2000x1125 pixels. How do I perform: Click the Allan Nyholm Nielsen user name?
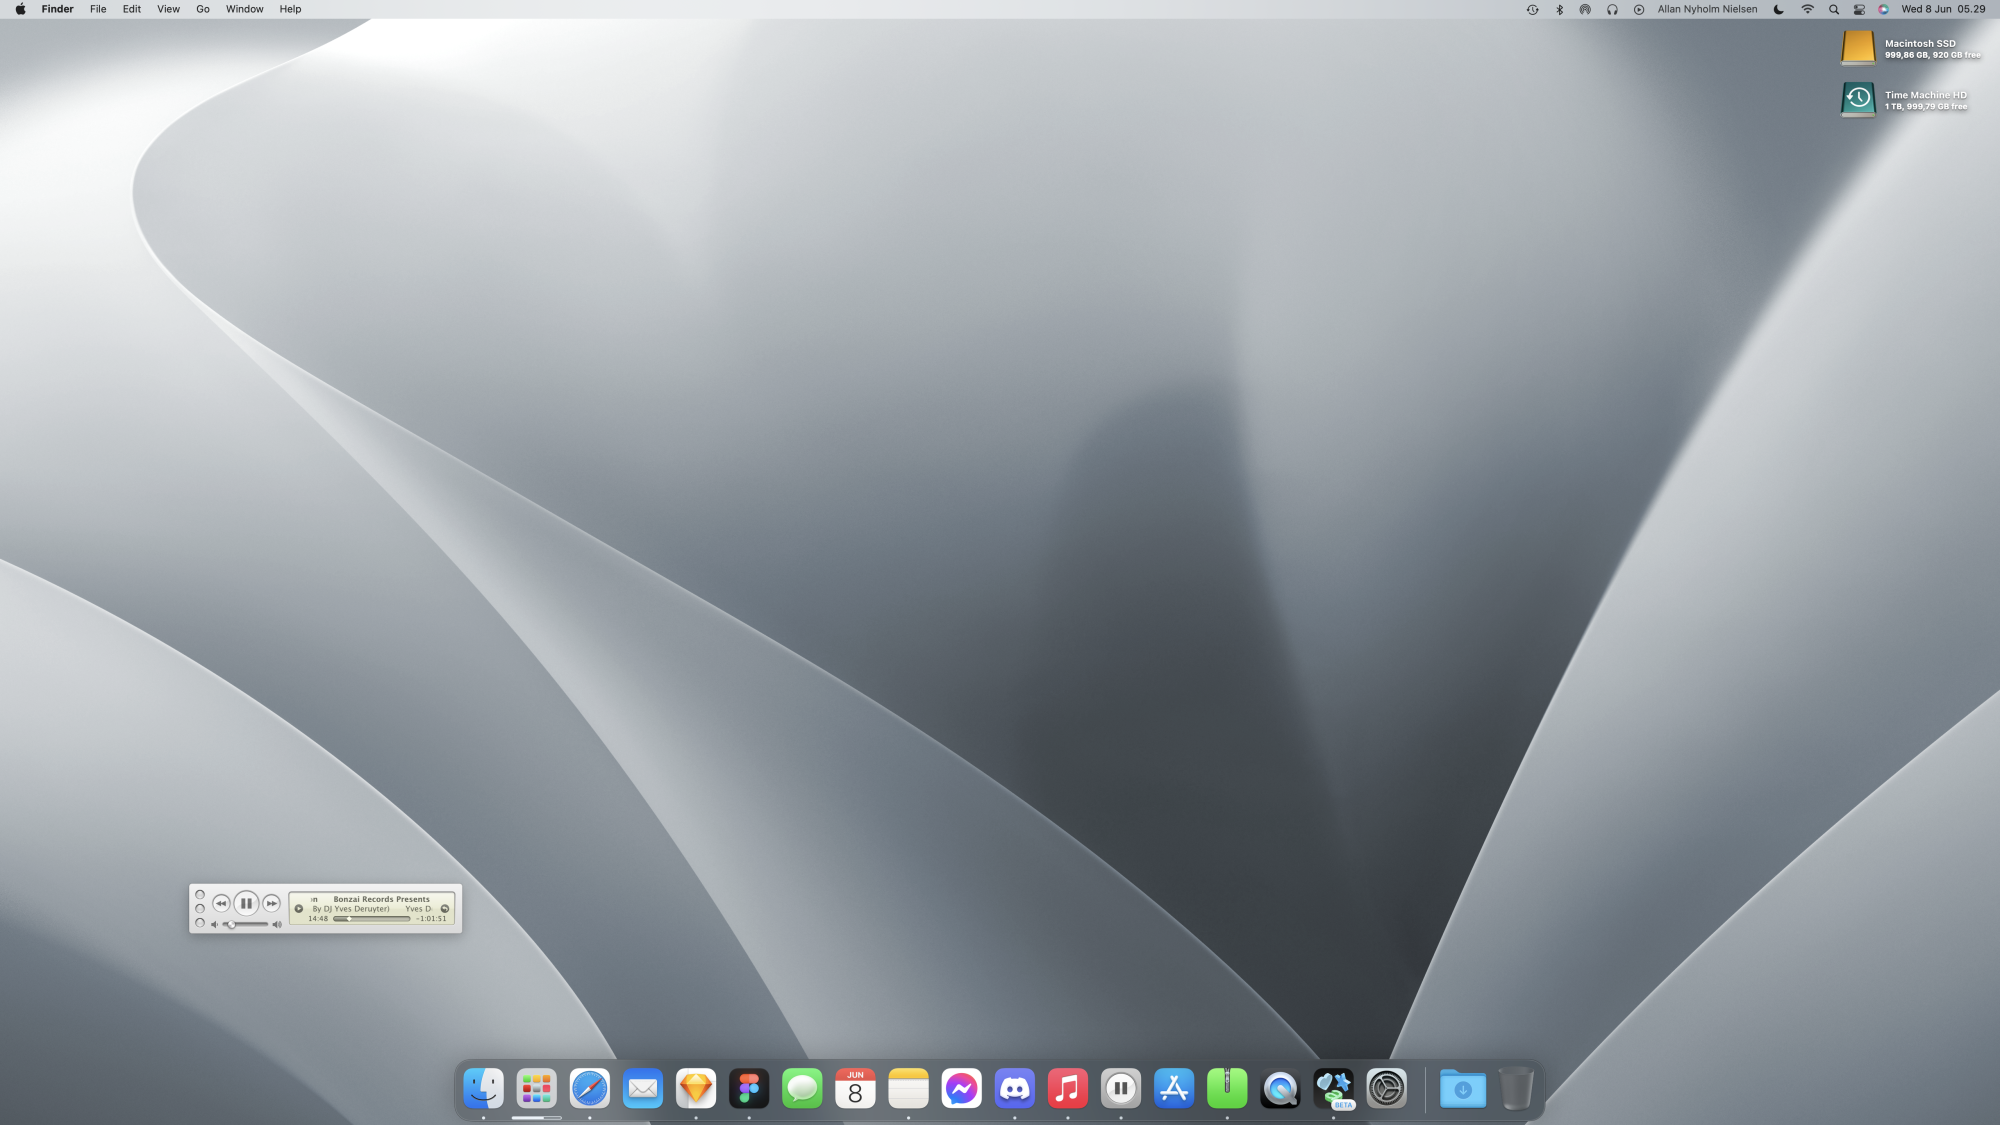point(1707,9)
